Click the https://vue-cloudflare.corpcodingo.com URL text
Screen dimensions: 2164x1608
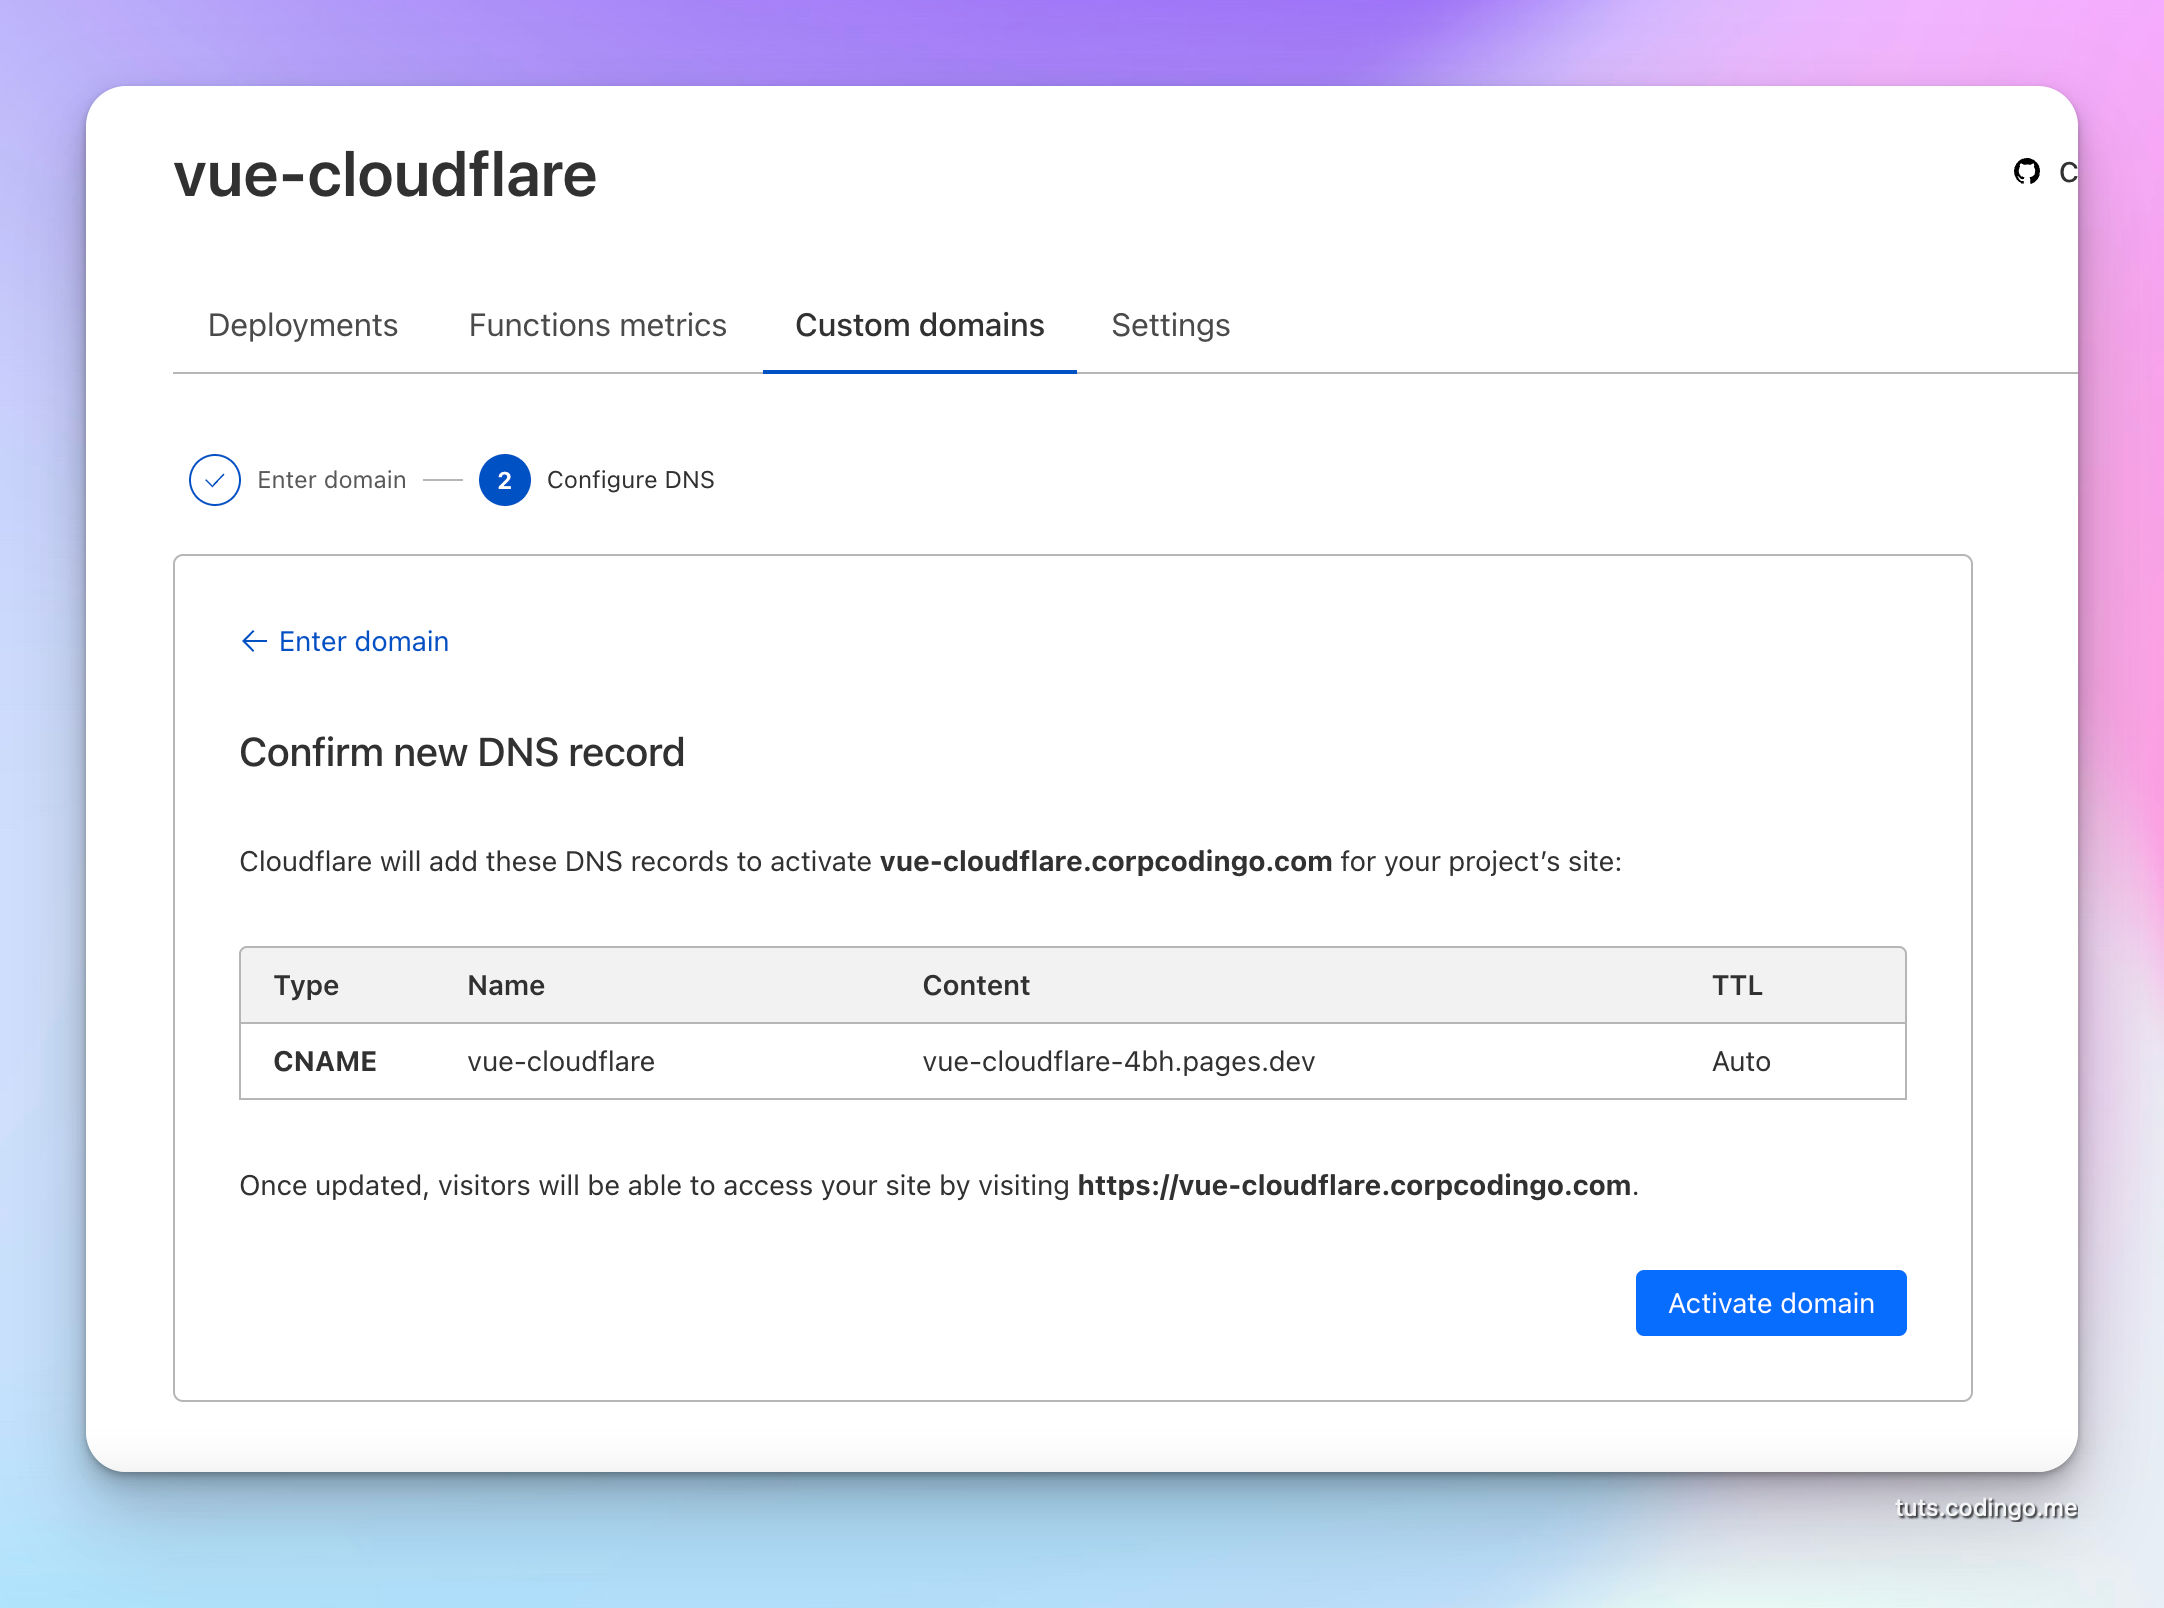point(1354,1185)
